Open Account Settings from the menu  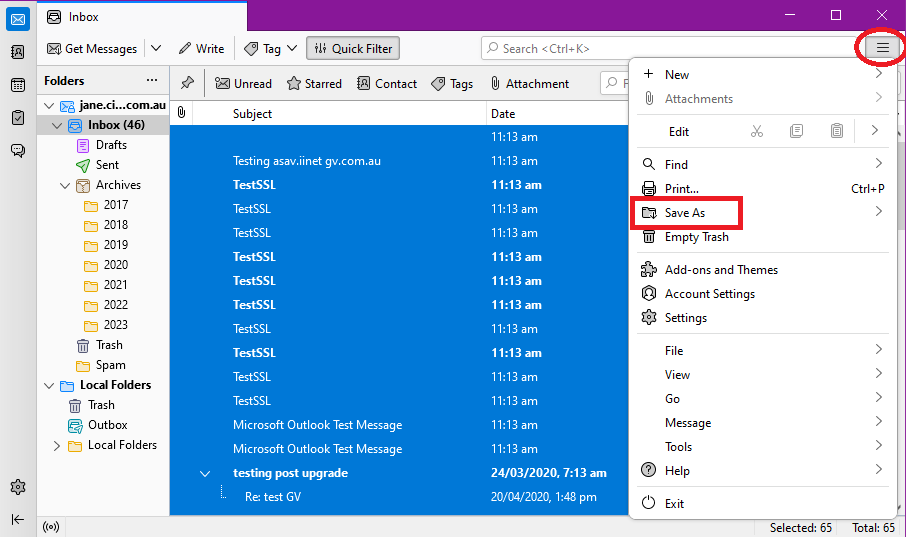click(x=709, y=294)
